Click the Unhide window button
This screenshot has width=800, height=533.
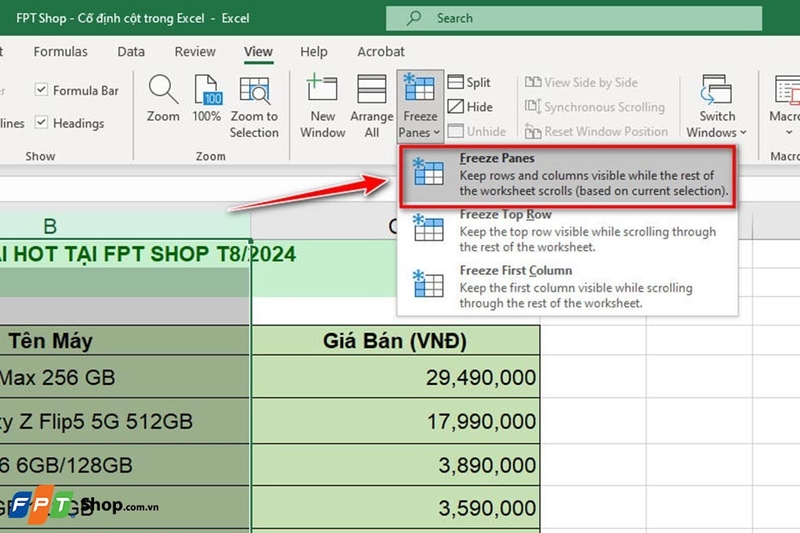[477, 131]
